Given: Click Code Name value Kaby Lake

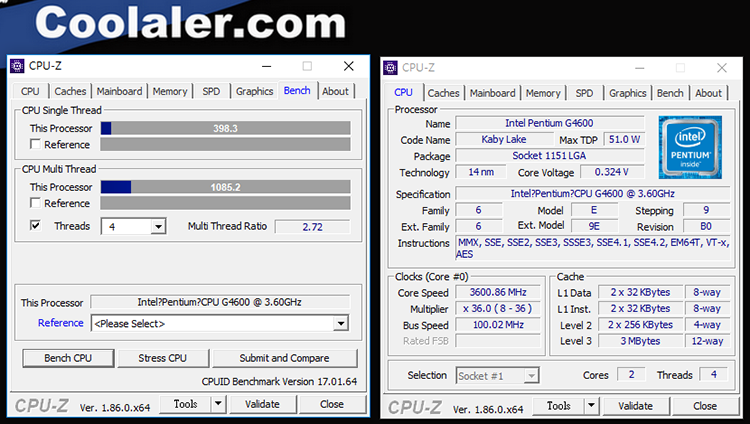Looking at the screenshot, I should [504, 139].
